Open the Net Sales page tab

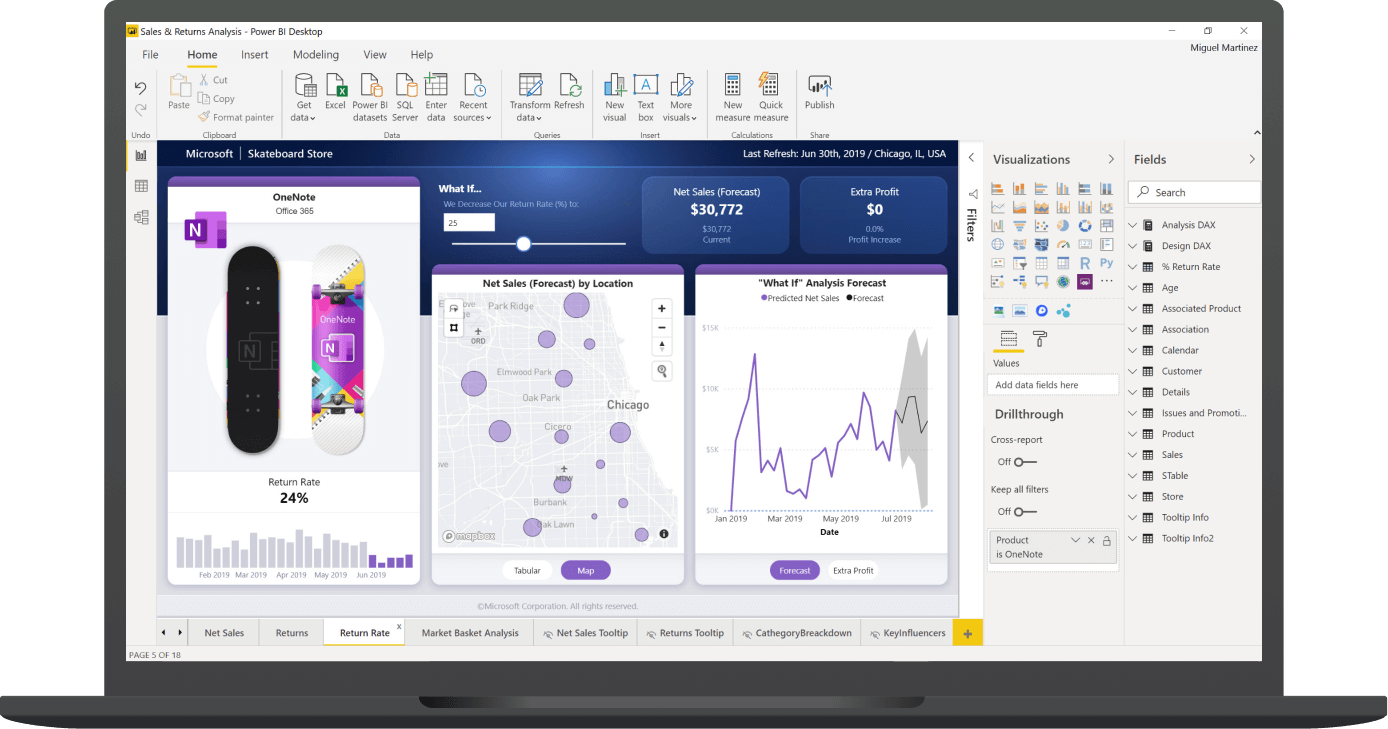tap(224, 633)
